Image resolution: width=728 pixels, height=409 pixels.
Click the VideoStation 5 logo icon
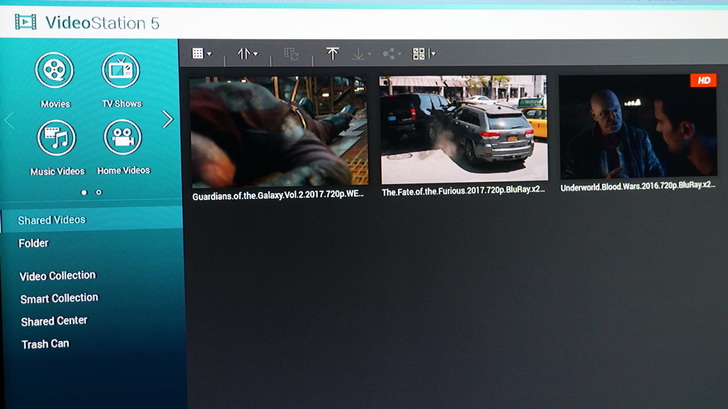(25, 22)
